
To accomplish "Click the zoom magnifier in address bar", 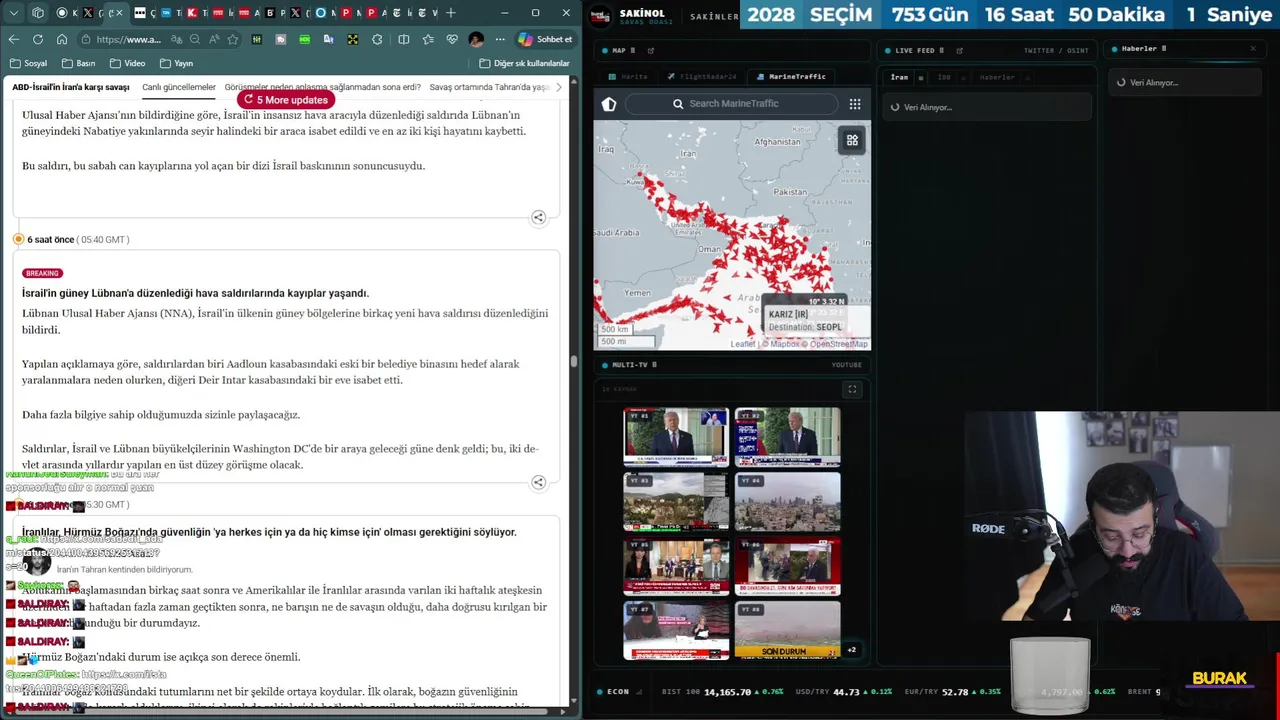I will pos(194,39).
